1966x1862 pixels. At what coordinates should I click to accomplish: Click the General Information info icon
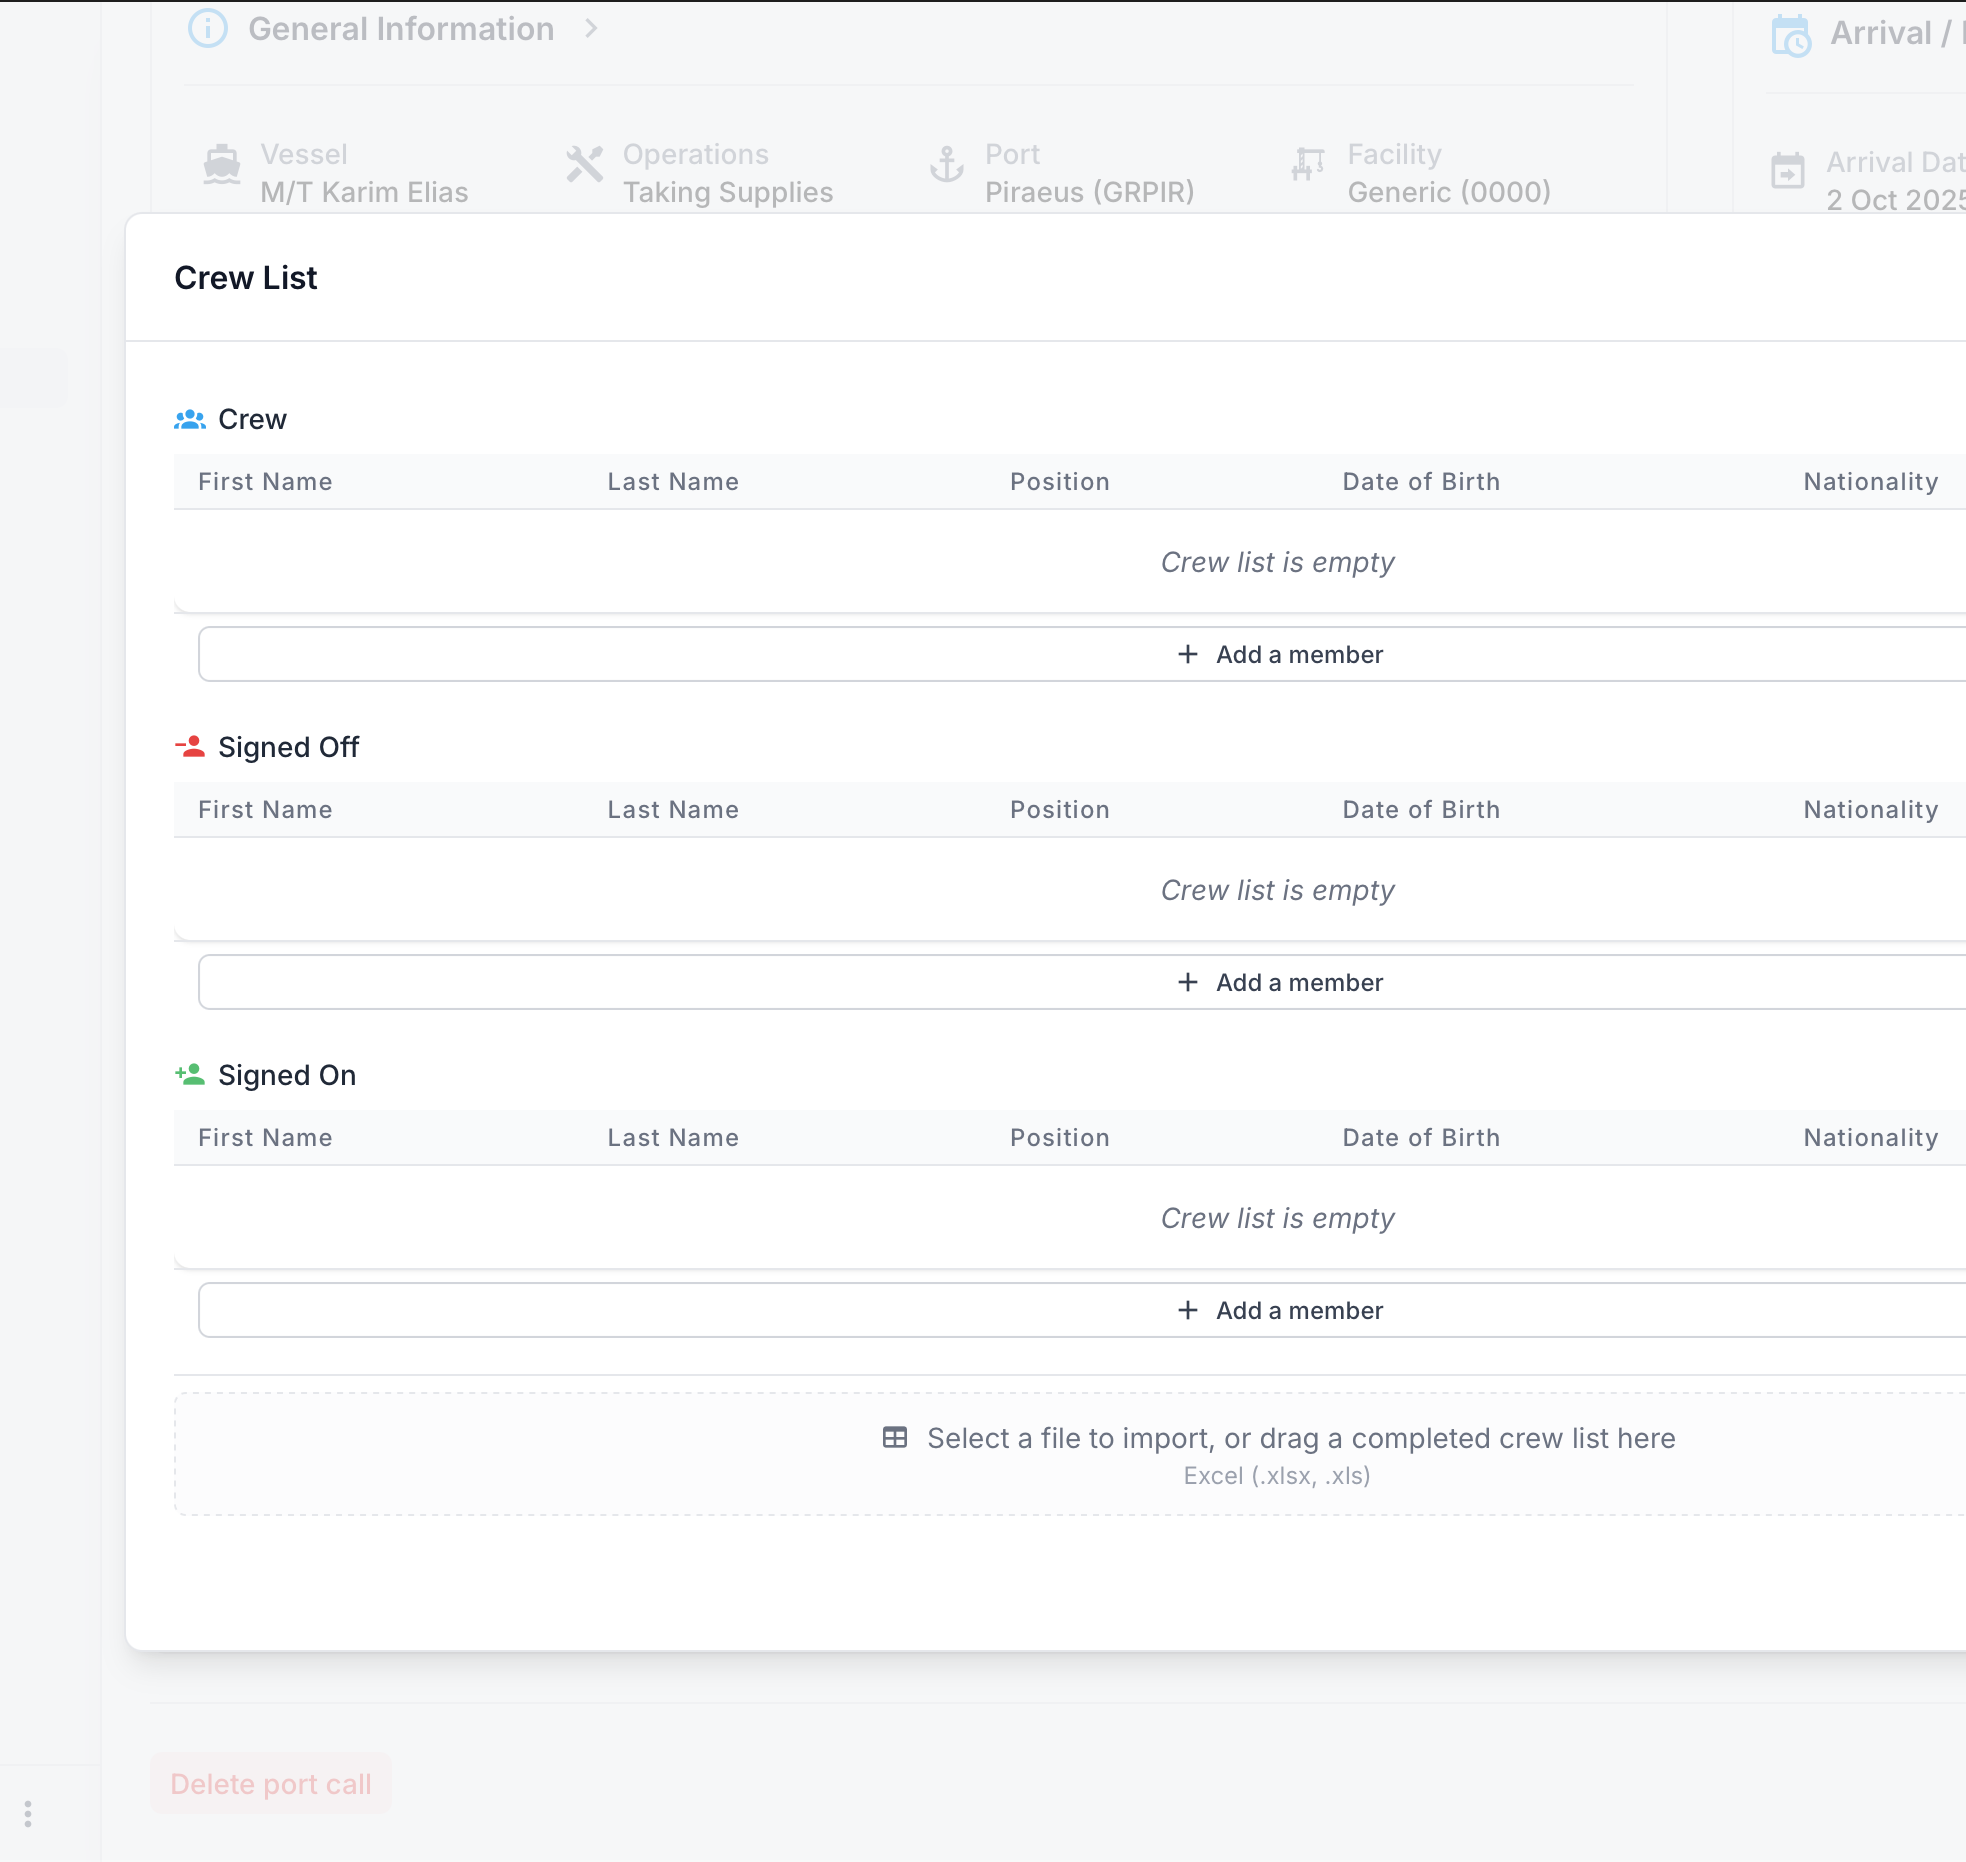[208, 29]
